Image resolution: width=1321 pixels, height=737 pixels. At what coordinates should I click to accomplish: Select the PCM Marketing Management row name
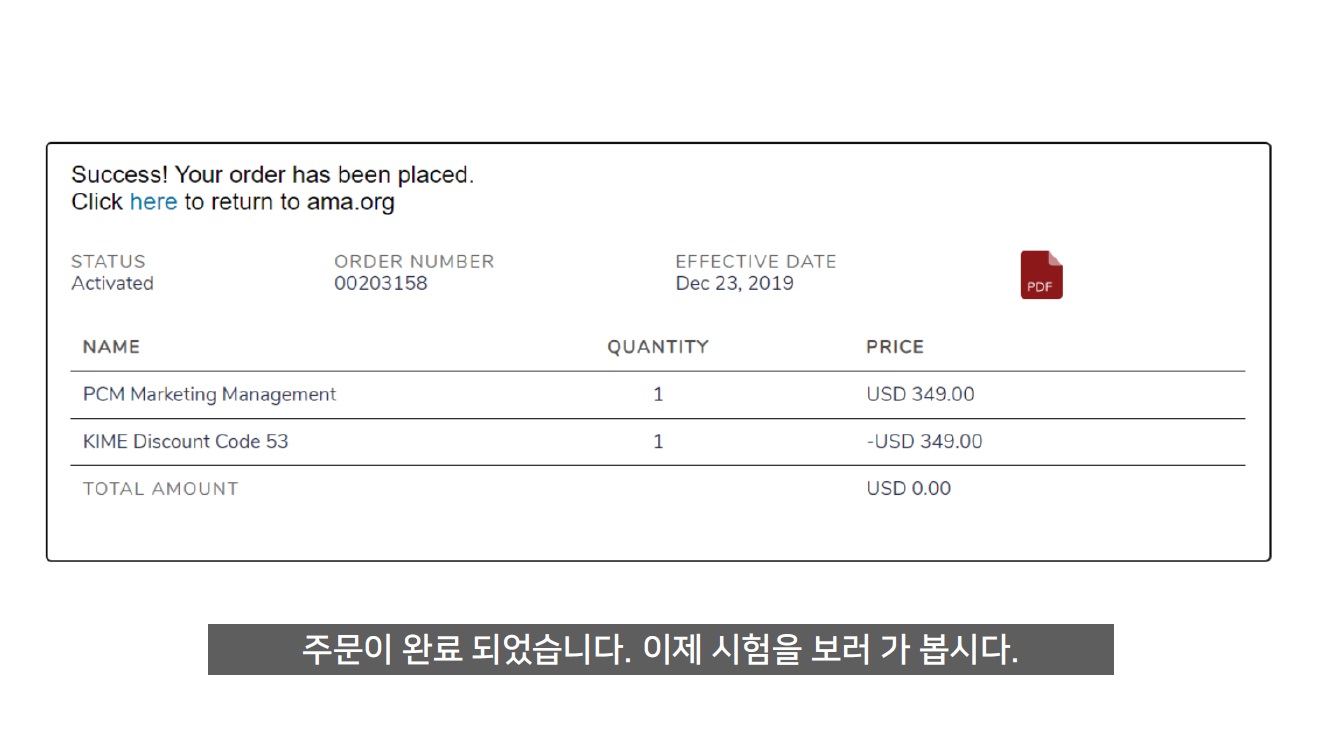[209, 394]
